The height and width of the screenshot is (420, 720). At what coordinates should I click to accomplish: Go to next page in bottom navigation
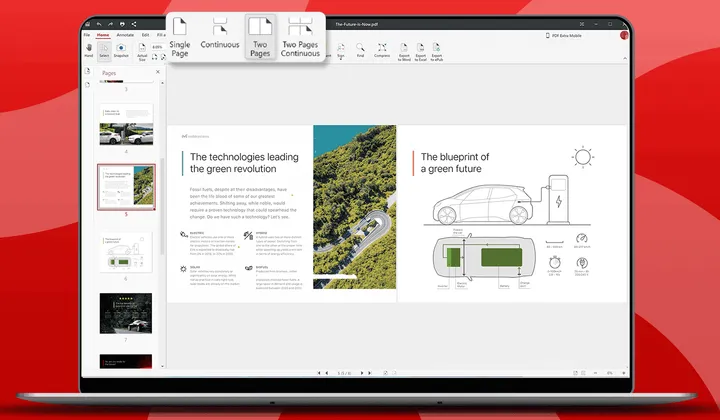click(364, 372)
